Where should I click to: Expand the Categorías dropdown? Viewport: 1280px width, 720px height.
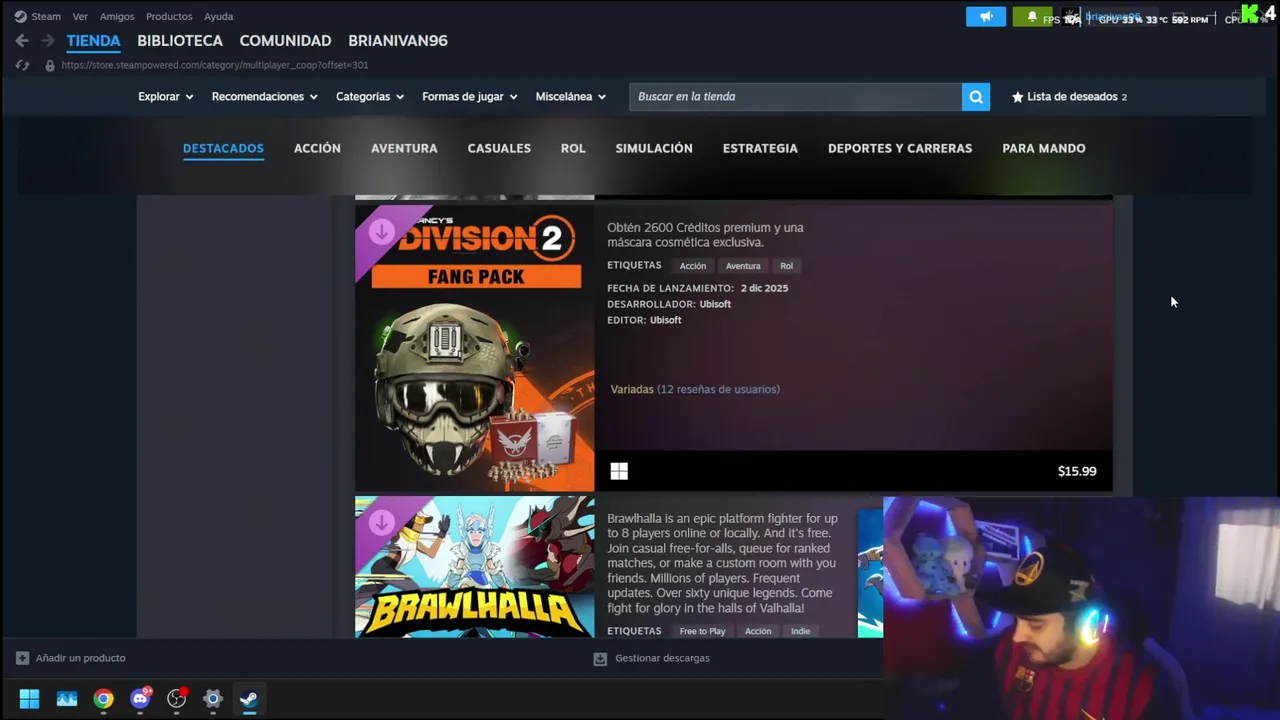[370, 97]
